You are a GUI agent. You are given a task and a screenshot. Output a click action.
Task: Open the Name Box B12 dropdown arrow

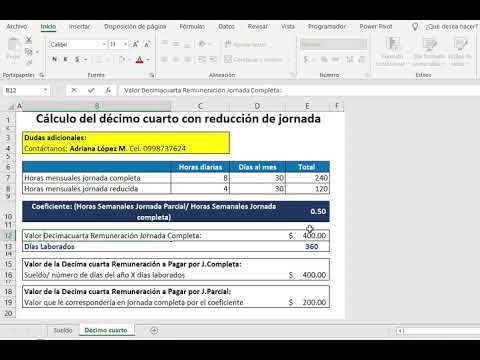[x=45, y=90]
